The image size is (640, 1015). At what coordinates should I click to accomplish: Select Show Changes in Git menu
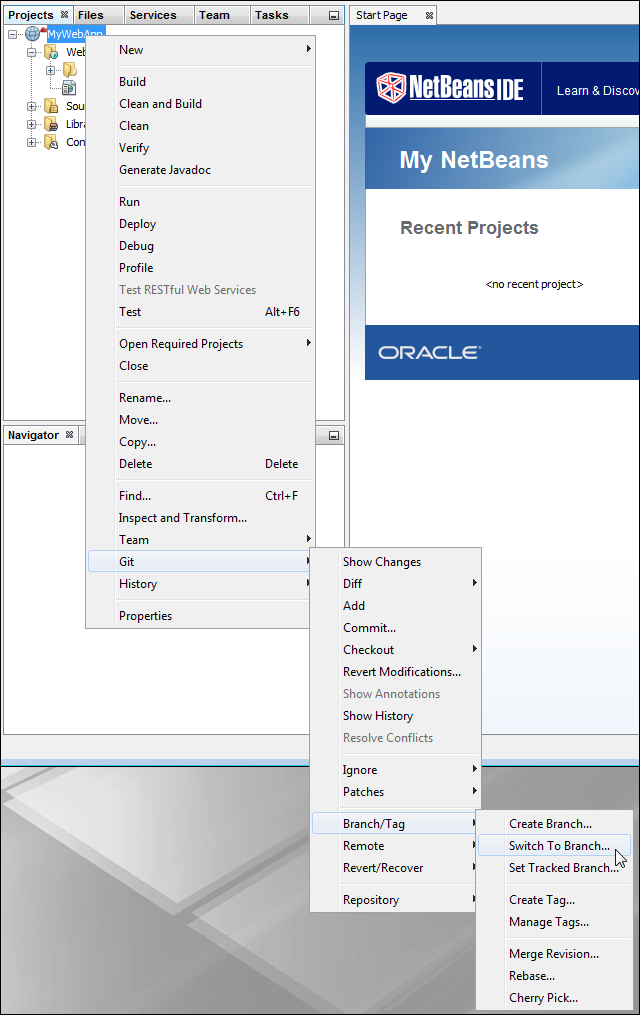click(396, 562)
